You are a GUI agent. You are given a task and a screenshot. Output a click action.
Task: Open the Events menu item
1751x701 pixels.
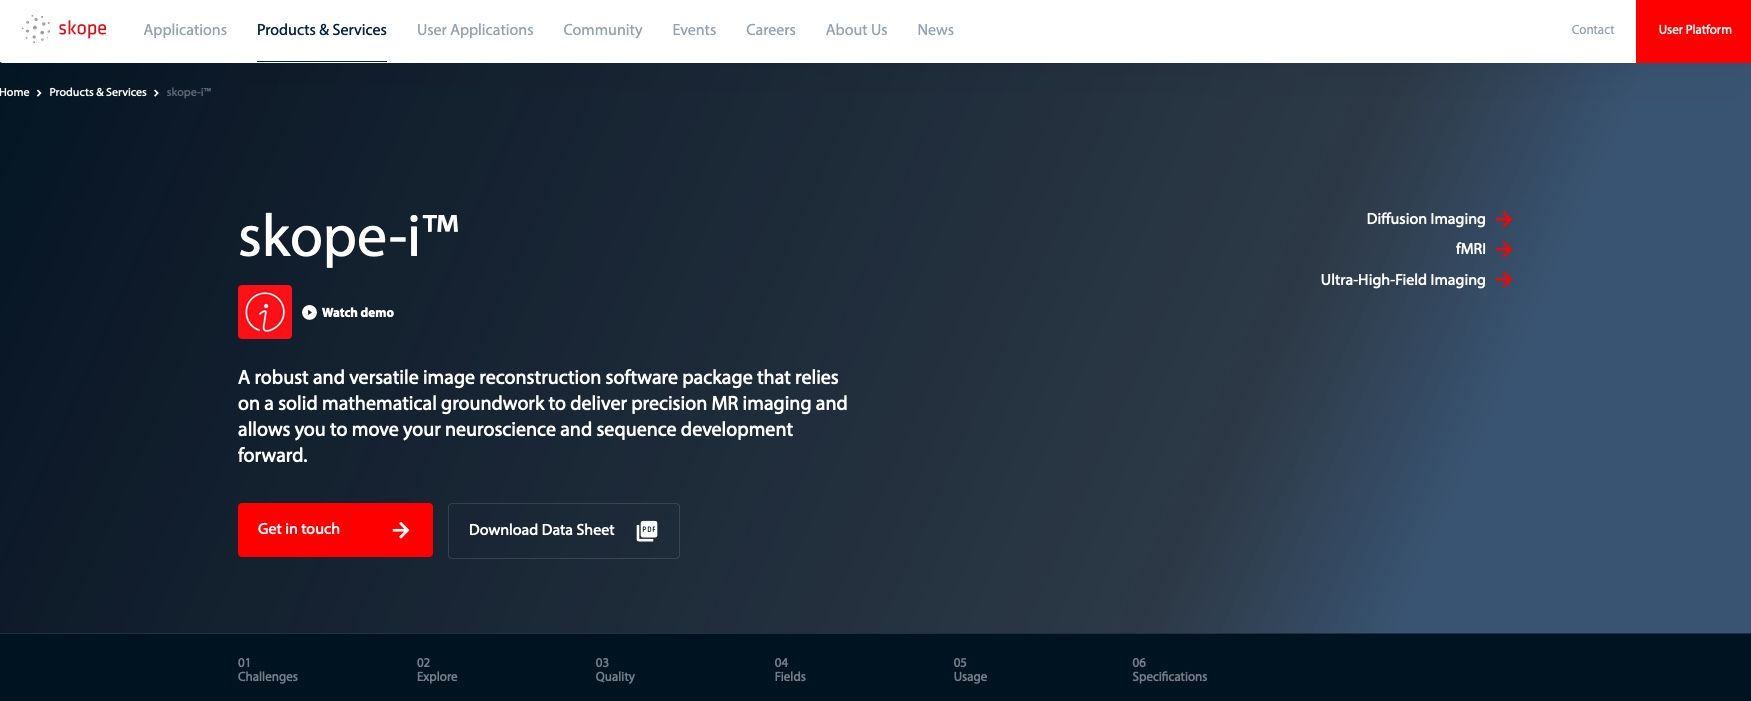694,30
